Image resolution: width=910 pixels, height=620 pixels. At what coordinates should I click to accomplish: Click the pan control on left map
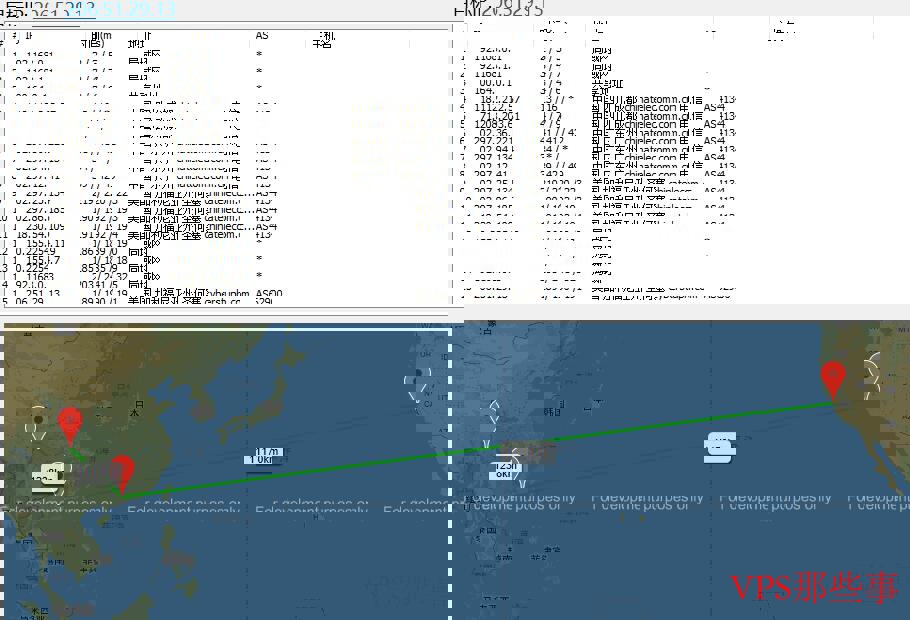tap(38, 419)
